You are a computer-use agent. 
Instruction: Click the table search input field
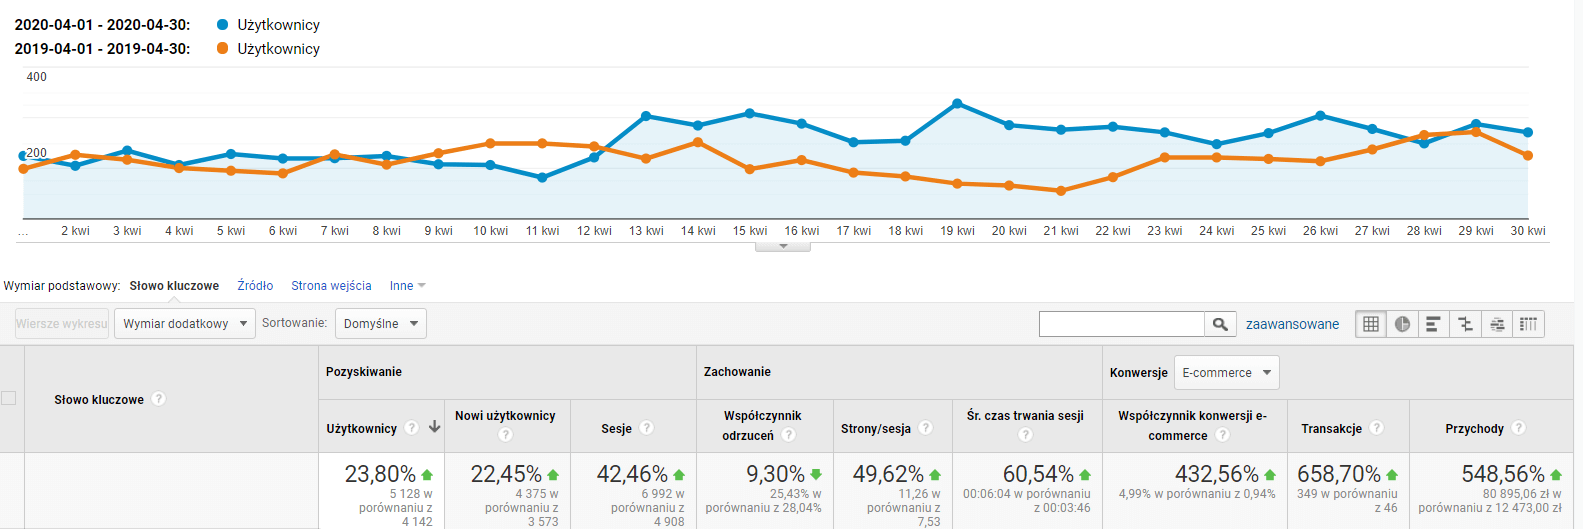click(x=1122, y=324)
